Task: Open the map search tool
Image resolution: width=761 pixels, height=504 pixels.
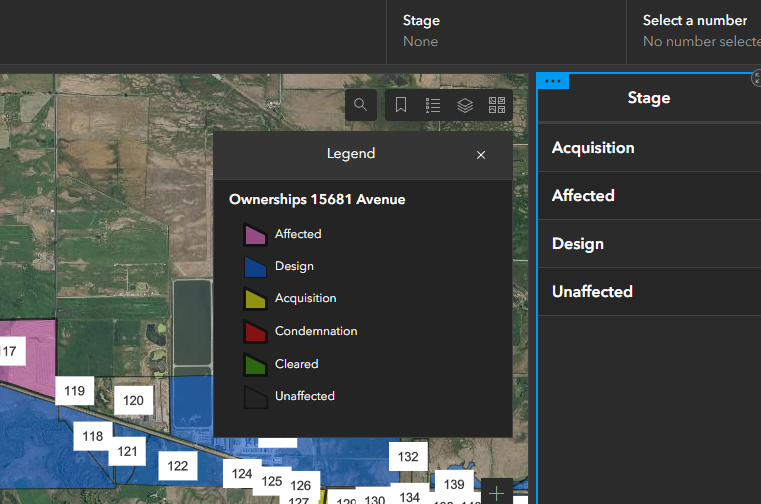Action: pos(361,105)
